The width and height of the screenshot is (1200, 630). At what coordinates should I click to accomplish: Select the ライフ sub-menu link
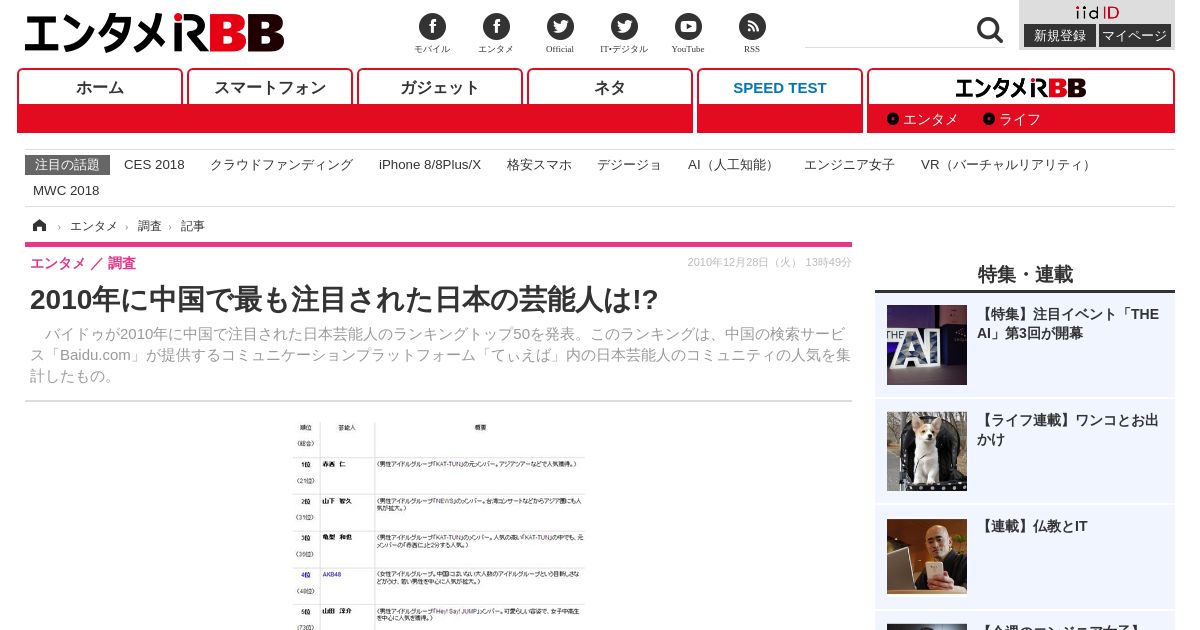pos(1012,119)
